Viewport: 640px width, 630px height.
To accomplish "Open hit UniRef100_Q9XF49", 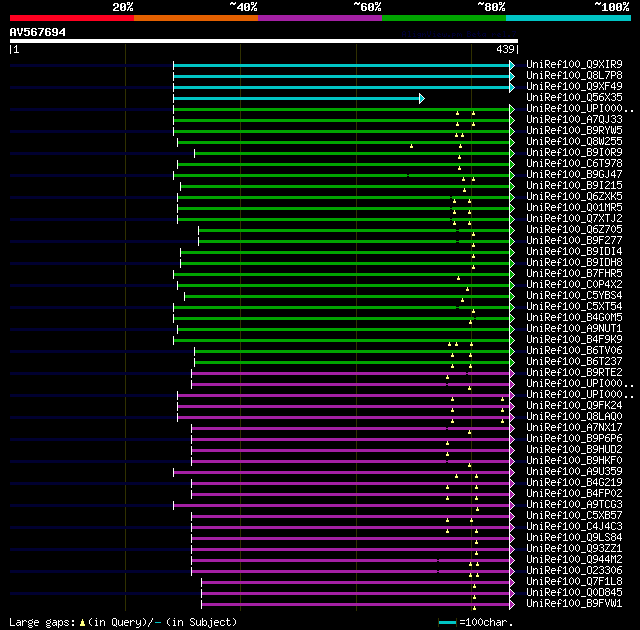I will pos(574,86).
